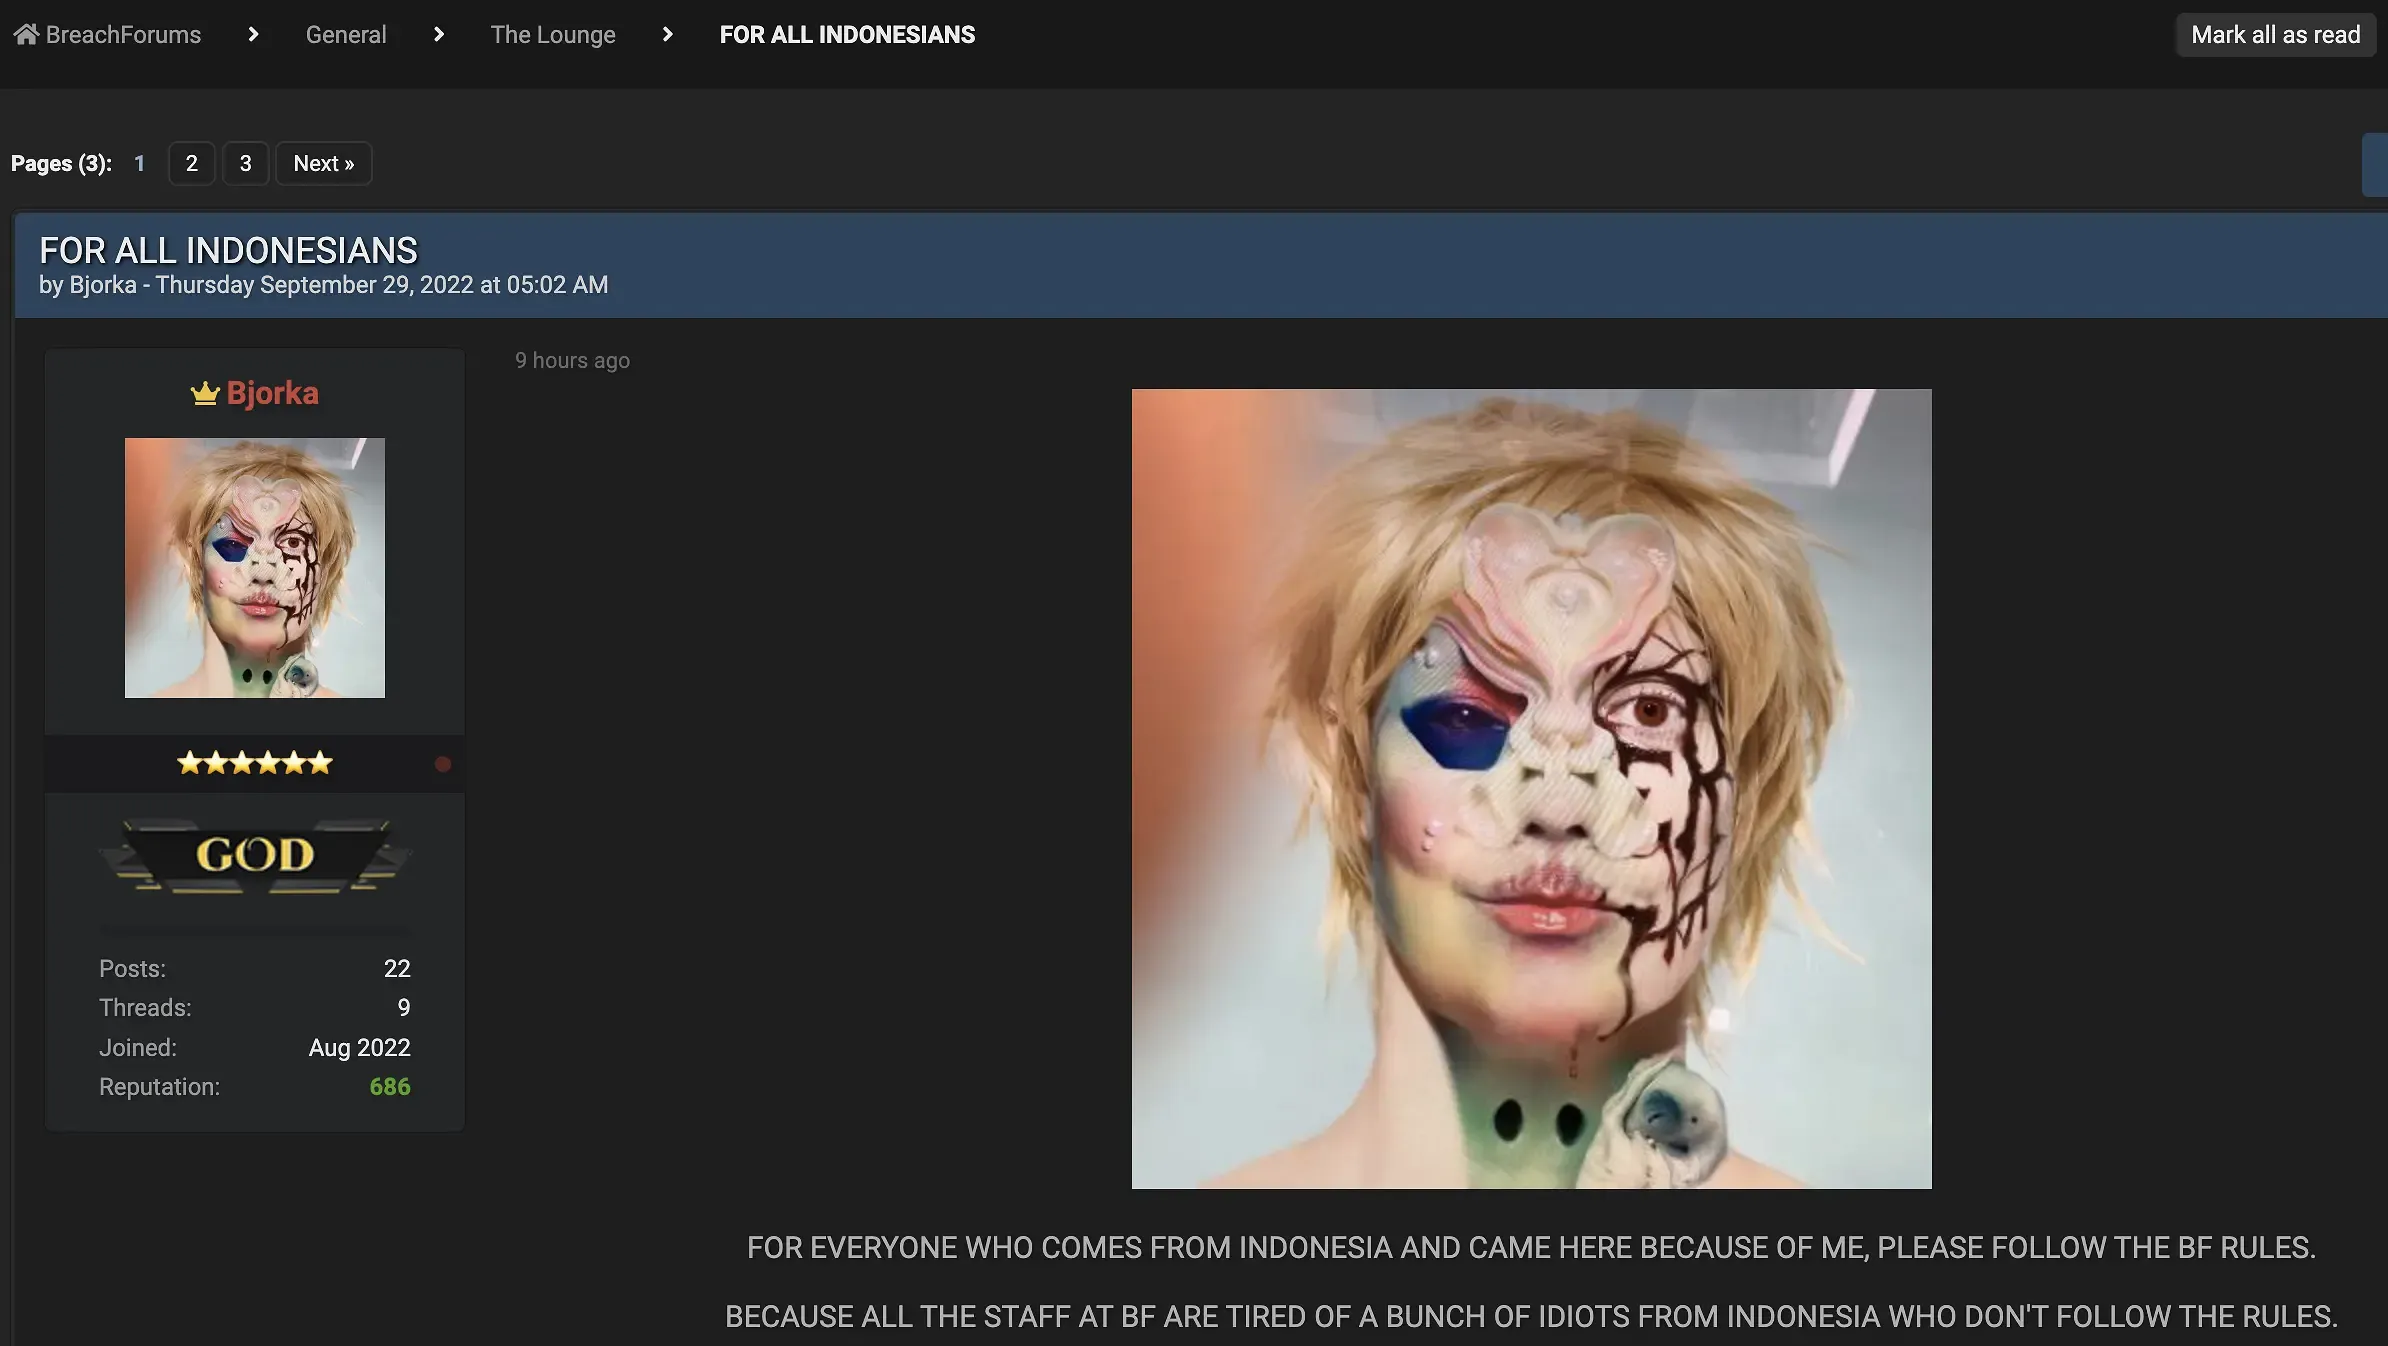
Task: Click chevron after General breadcrumb
Action: [x=438, y=34]
